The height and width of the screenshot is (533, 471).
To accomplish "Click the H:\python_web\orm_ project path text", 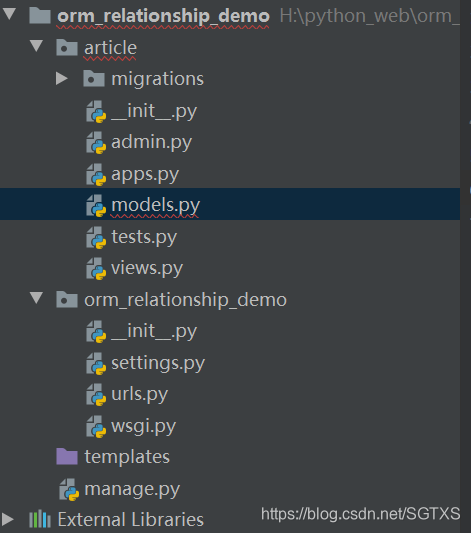I will 370,17.
